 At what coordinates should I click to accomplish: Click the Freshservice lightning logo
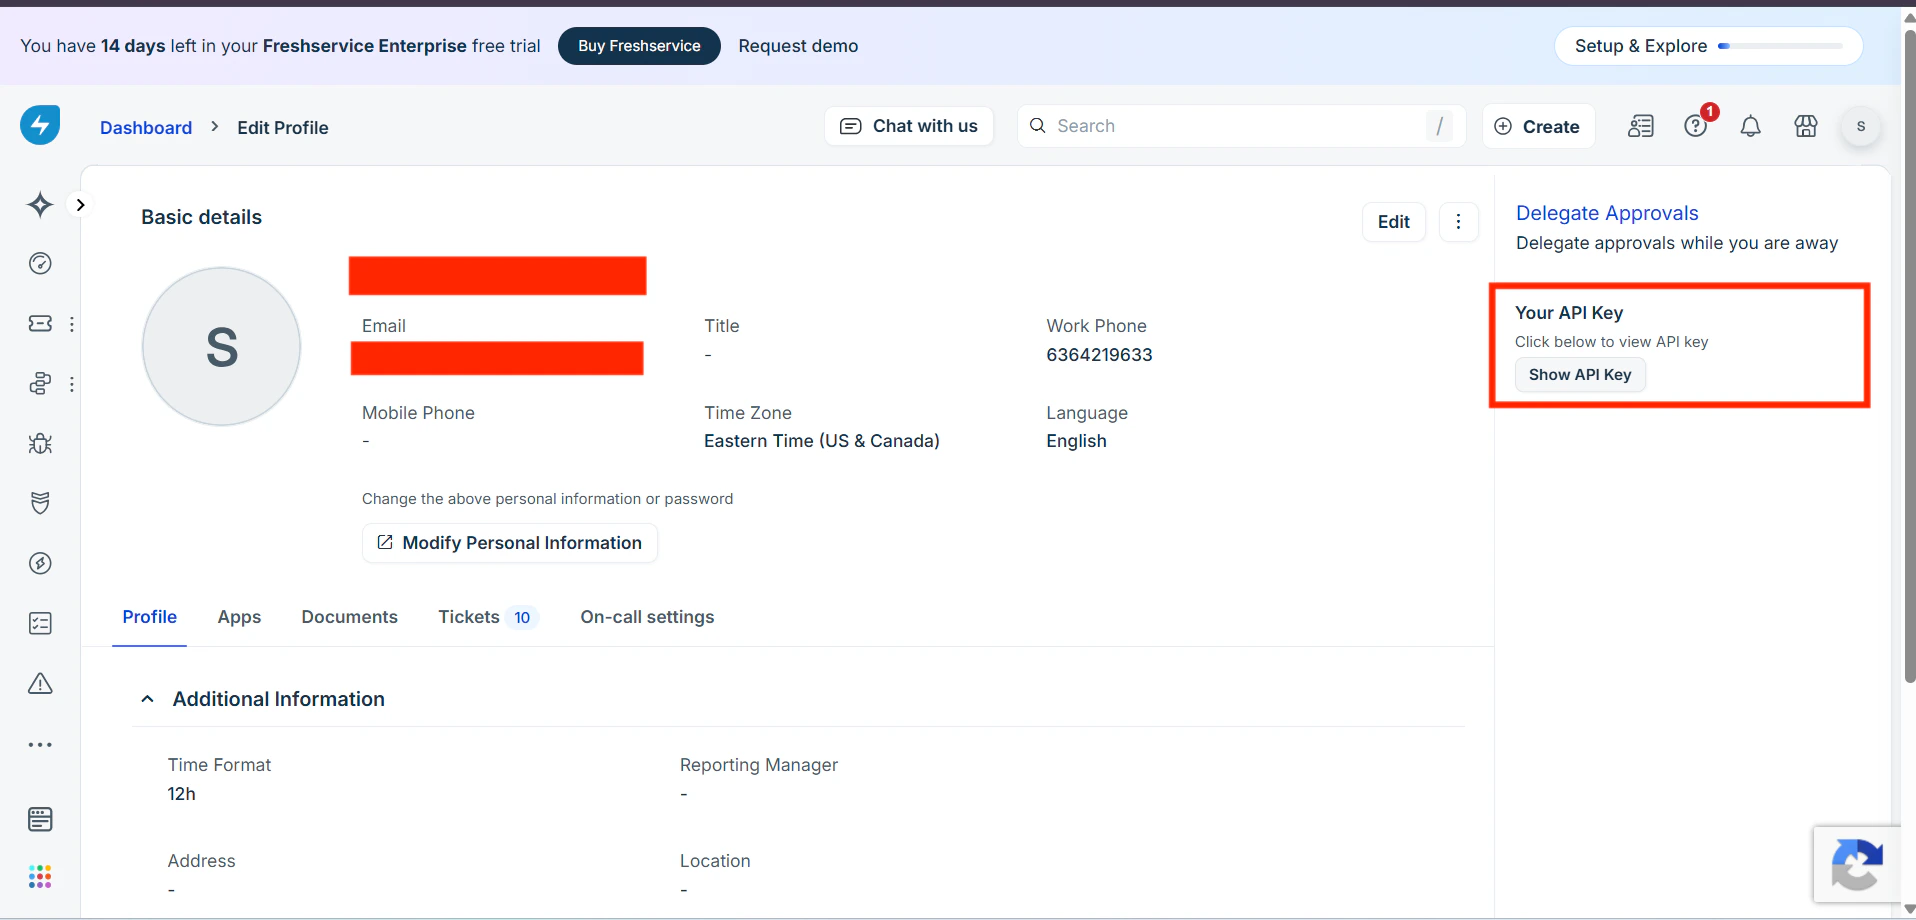click(x=40, y=125)
